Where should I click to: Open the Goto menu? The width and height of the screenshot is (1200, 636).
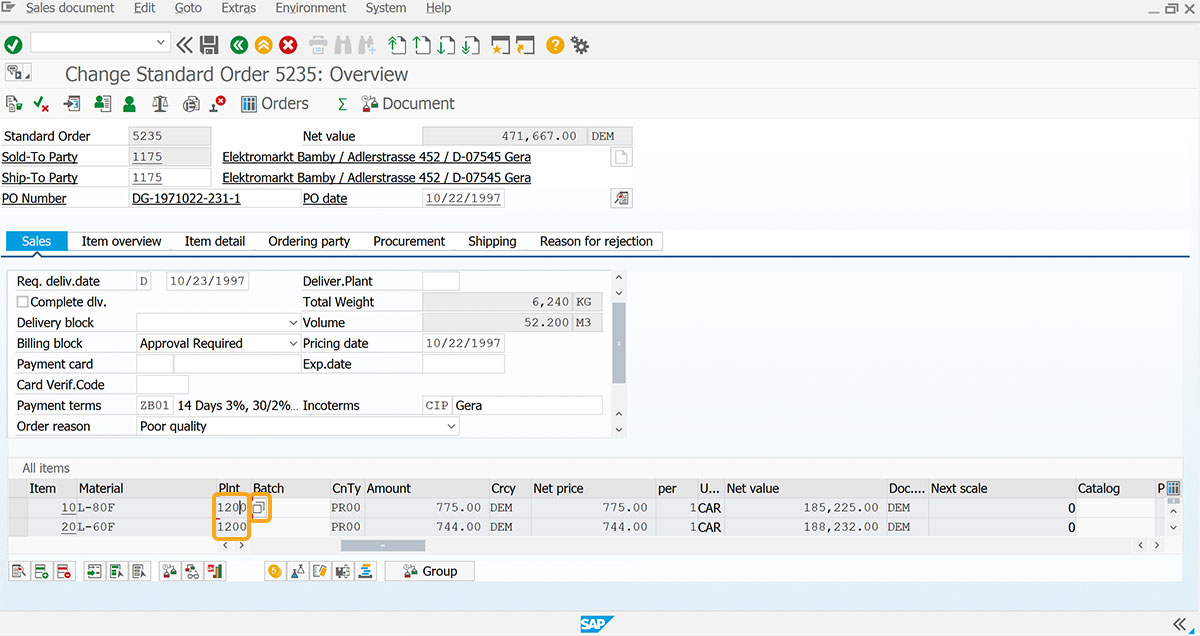(x=188, y=8)
